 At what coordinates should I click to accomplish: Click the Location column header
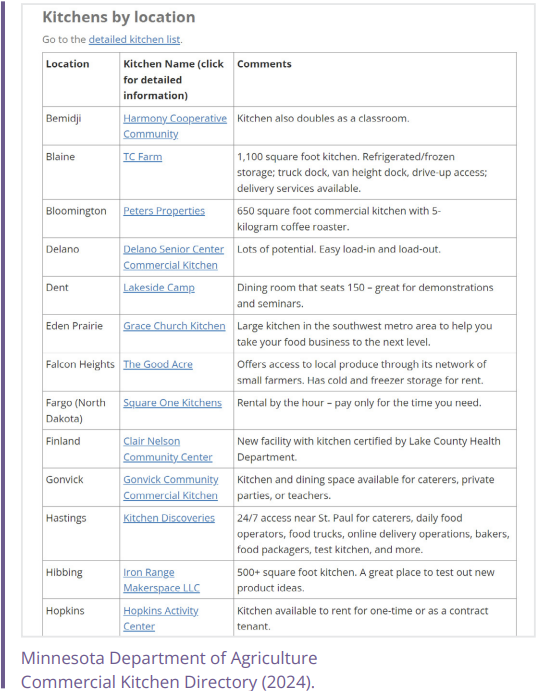click(x=67, y=64)
